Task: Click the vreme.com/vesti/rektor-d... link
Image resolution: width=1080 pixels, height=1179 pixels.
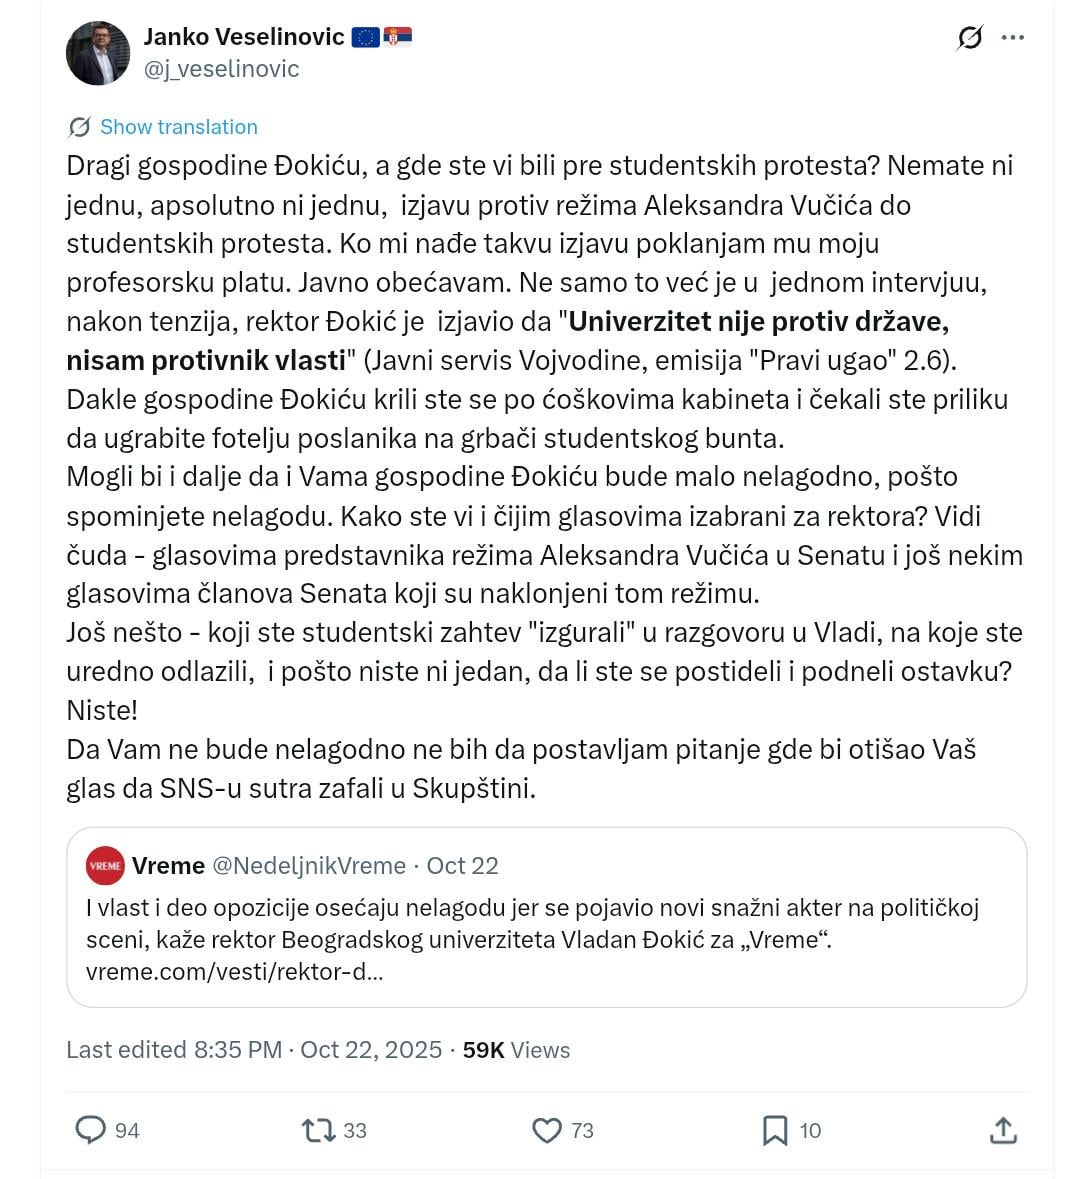Action: click(x=235, y=971)
